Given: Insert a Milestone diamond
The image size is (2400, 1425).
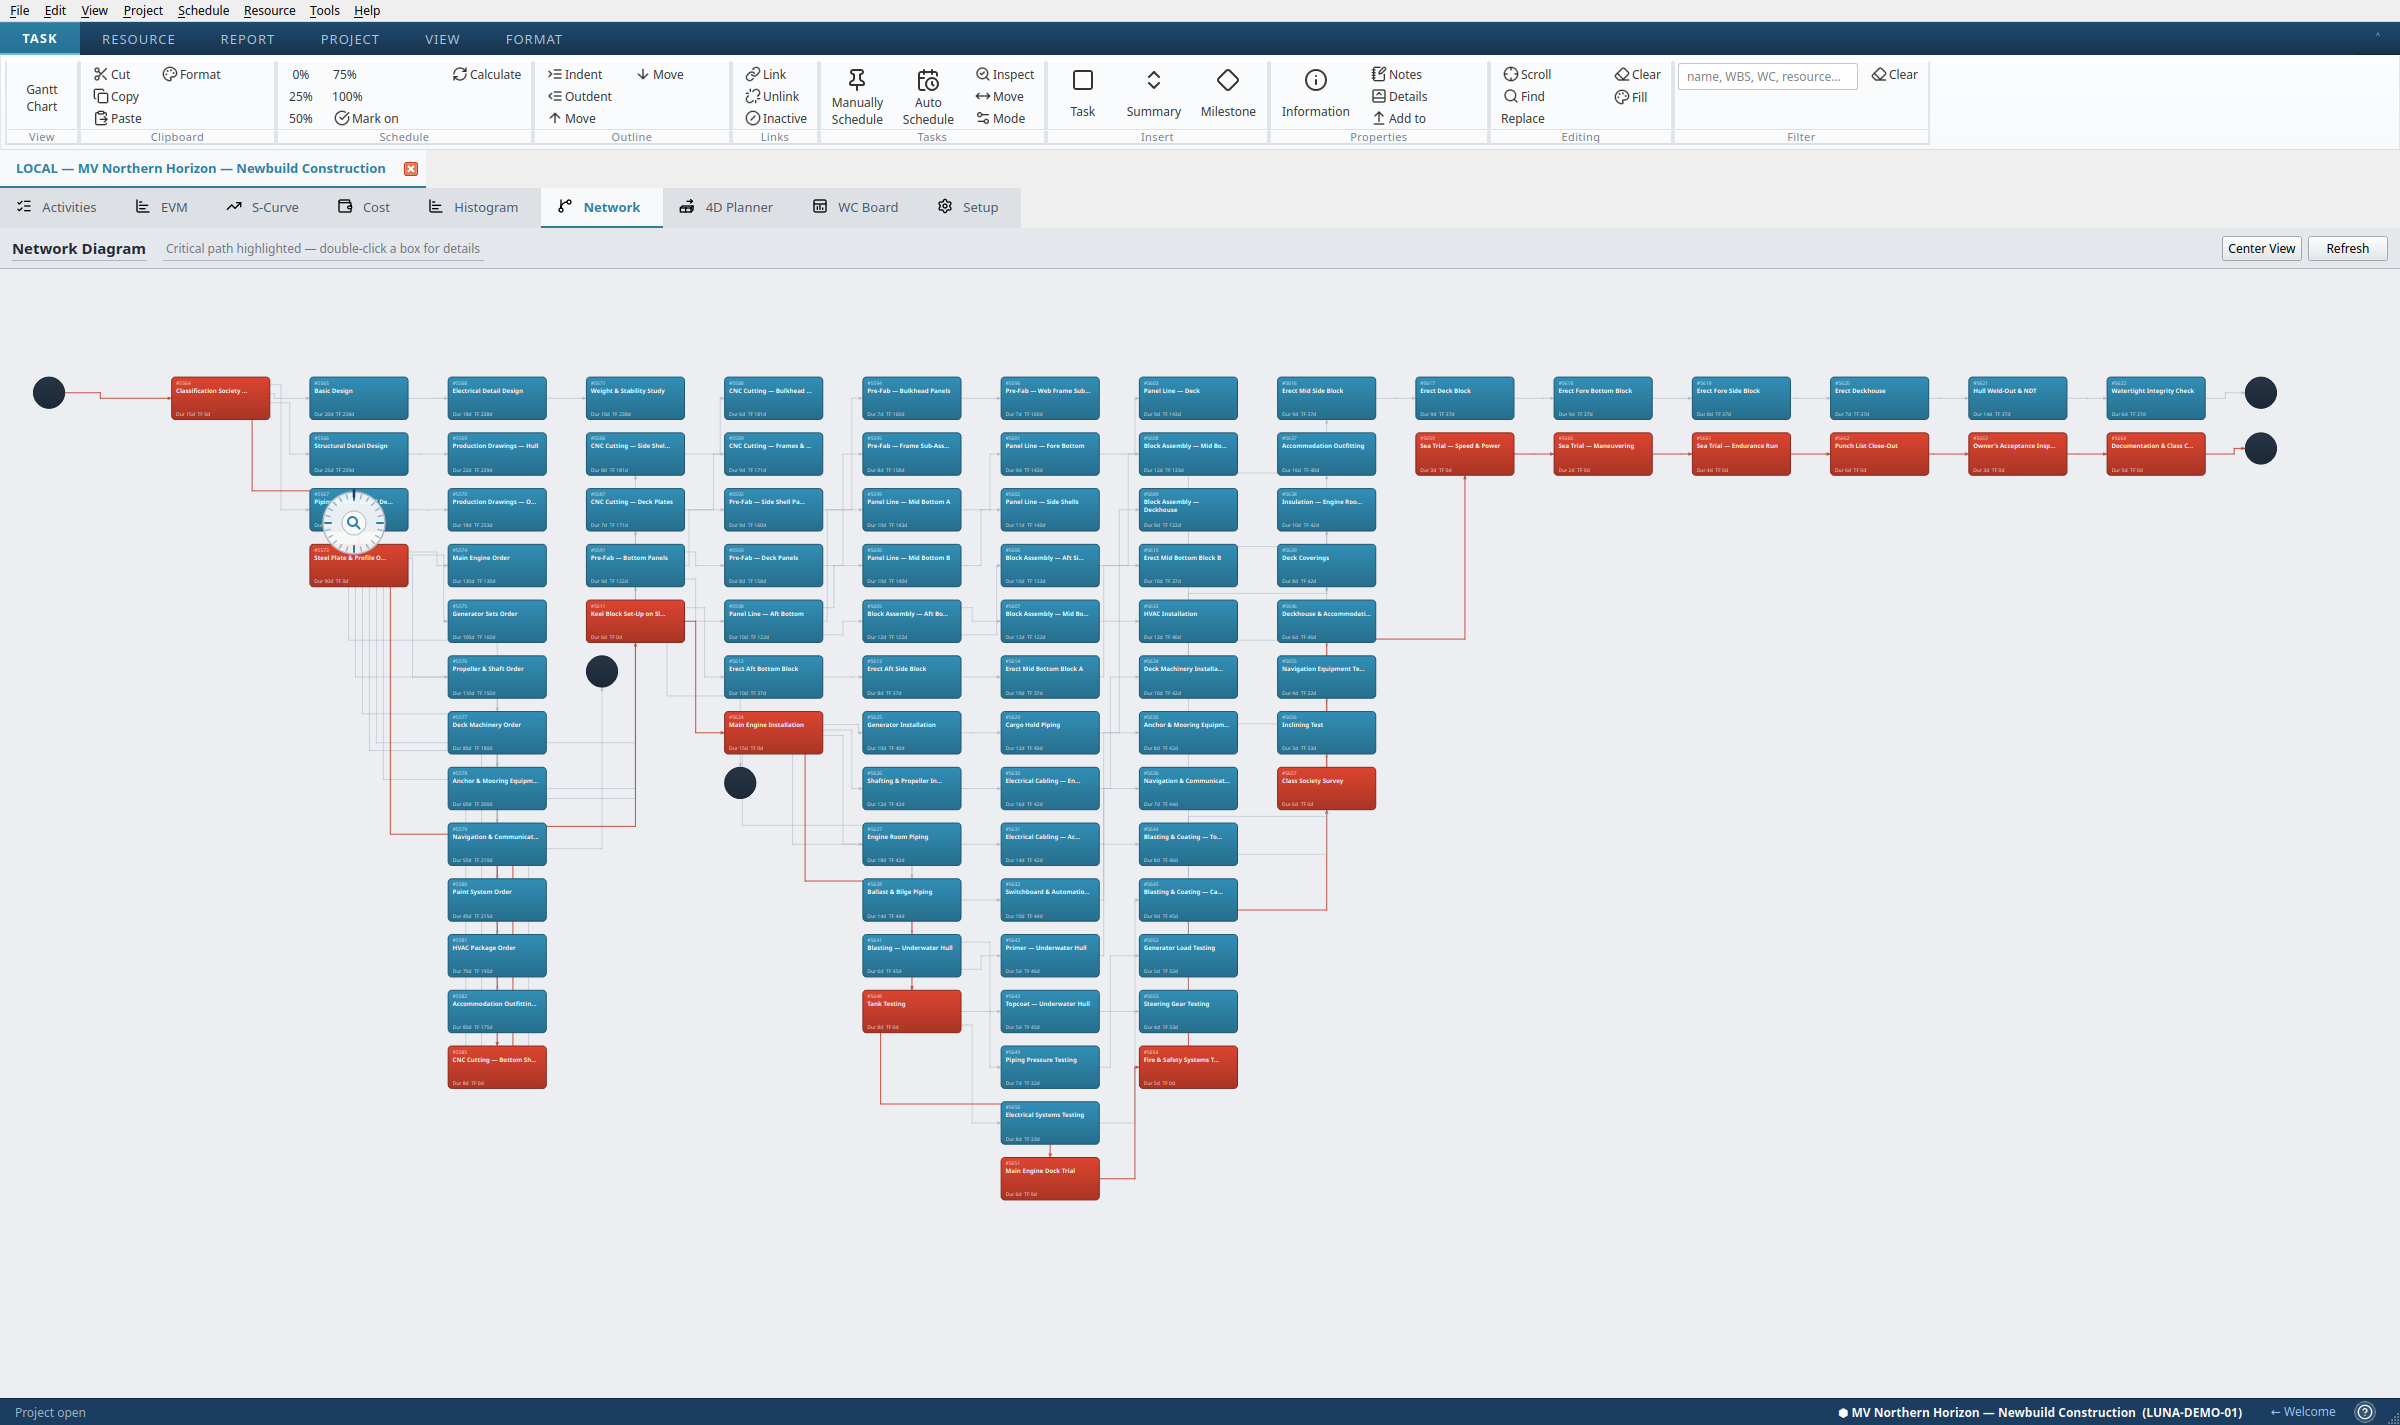Looking at the screenshot, I should click(1228, 80).
